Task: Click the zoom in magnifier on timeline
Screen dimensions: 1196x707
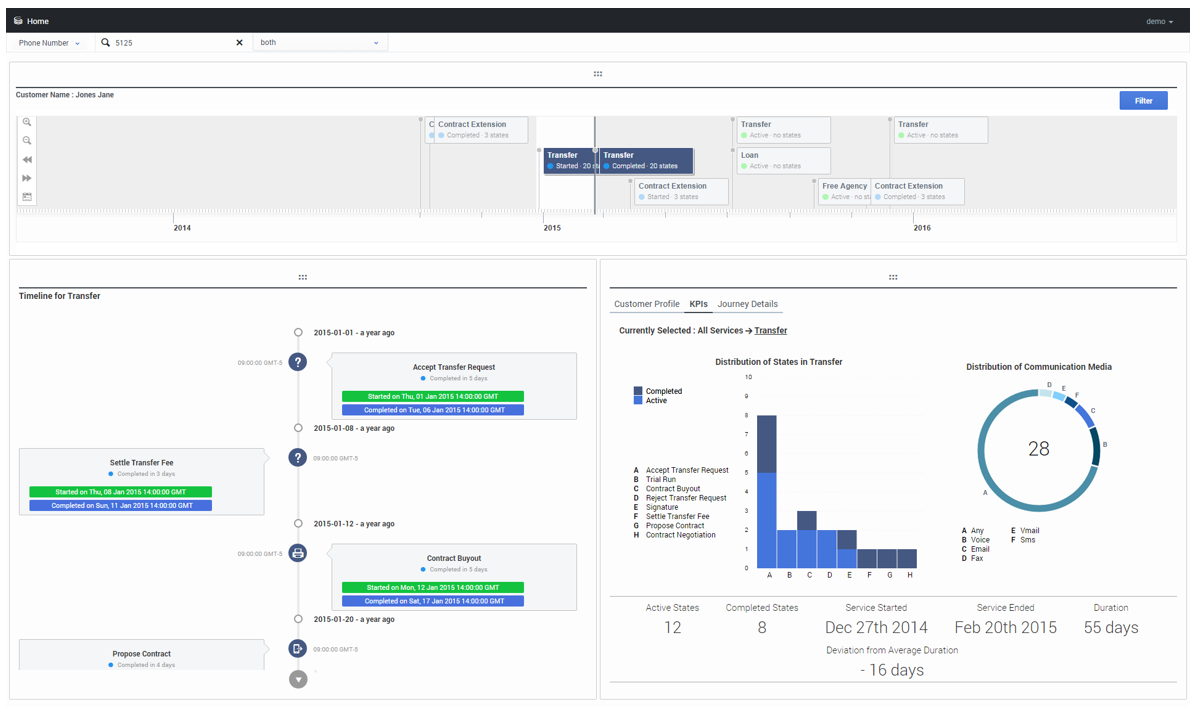Action: click(27, 123)
